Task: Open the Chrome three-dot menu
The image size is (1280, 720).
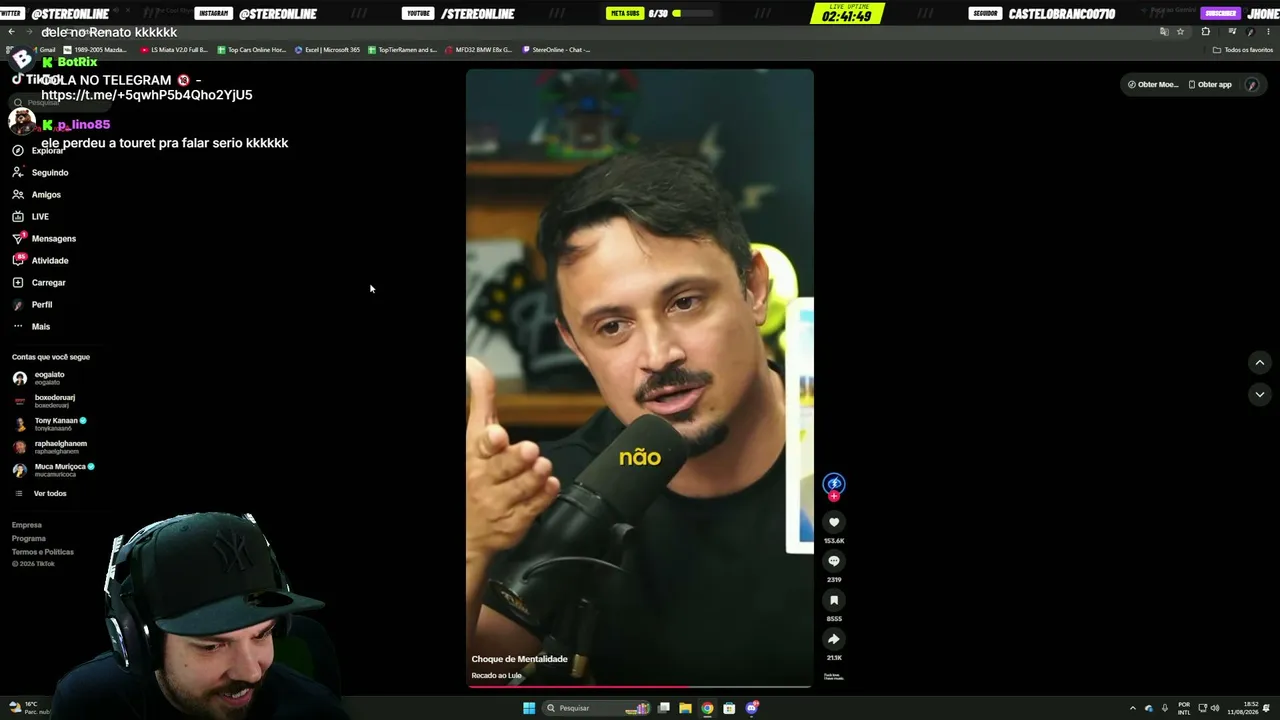Action: pos(1266,32)
